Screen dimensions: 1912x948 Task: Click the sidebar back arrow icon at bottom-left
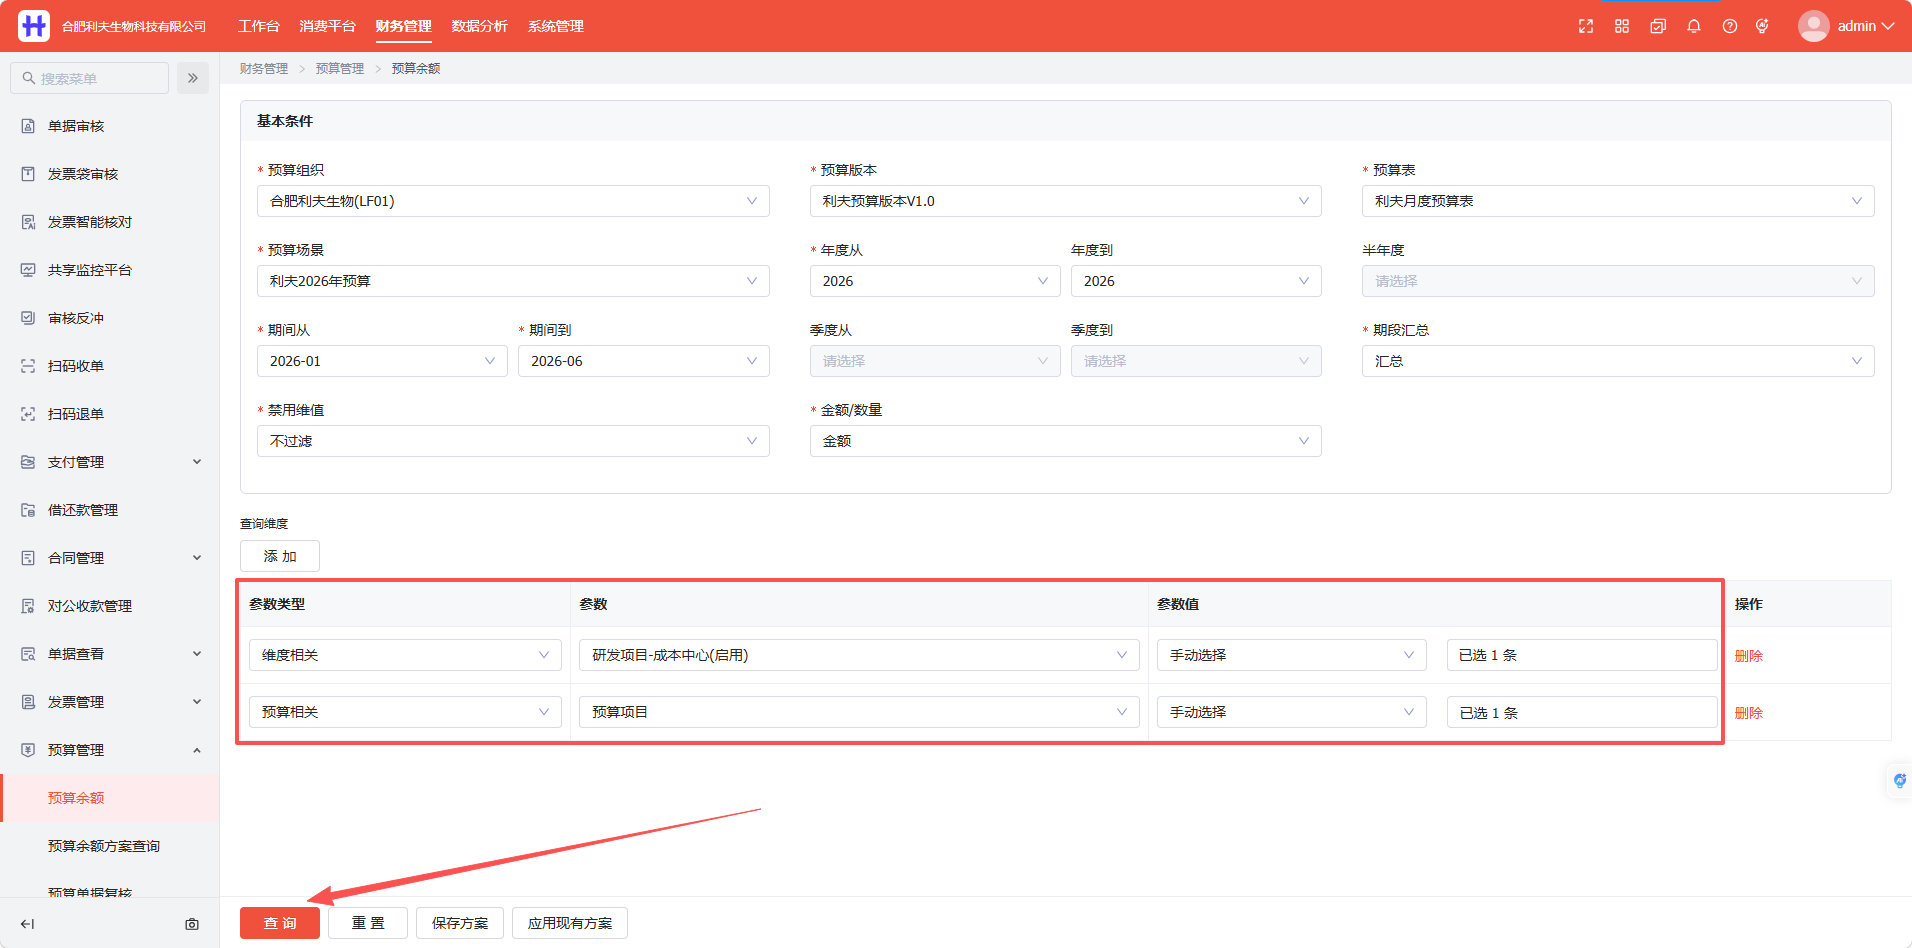click(x=28, y=924)
